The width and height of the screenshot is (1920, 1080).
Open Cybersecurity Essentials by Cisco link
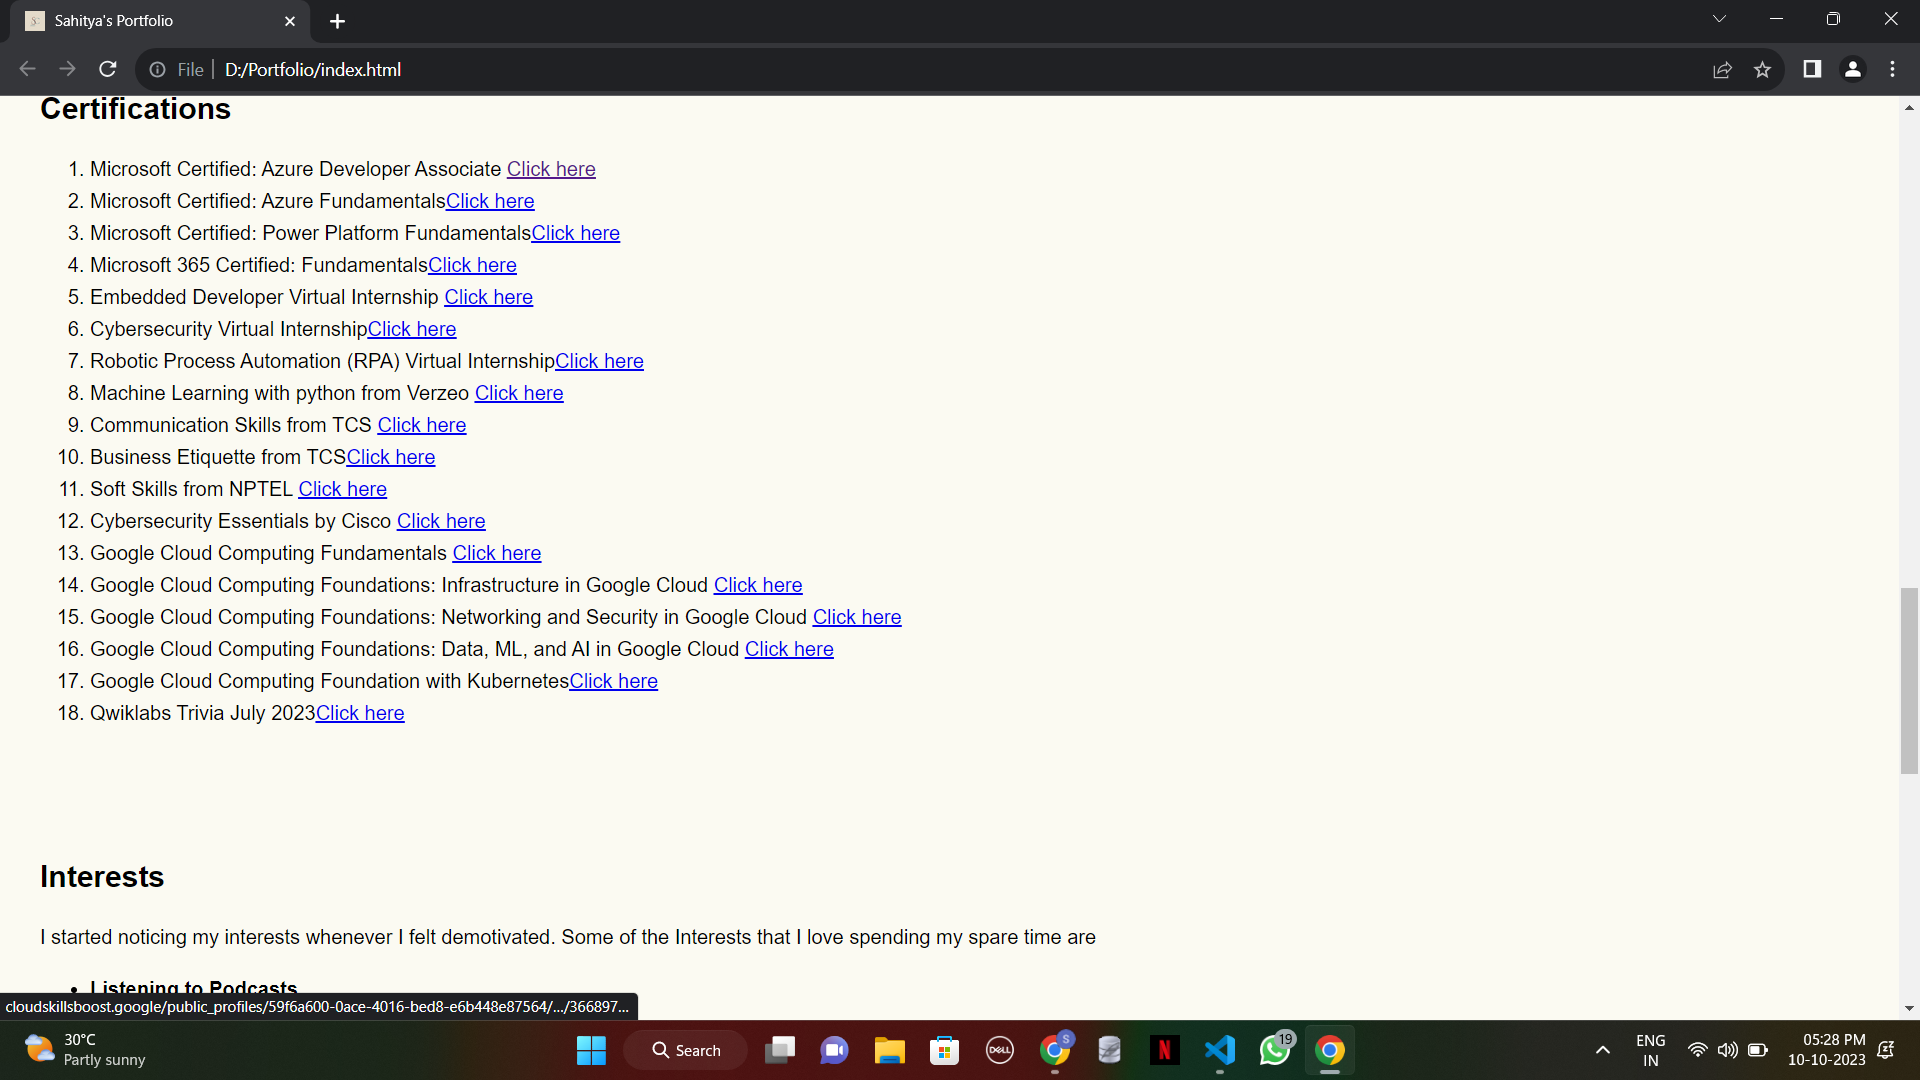tap(441, 521)
